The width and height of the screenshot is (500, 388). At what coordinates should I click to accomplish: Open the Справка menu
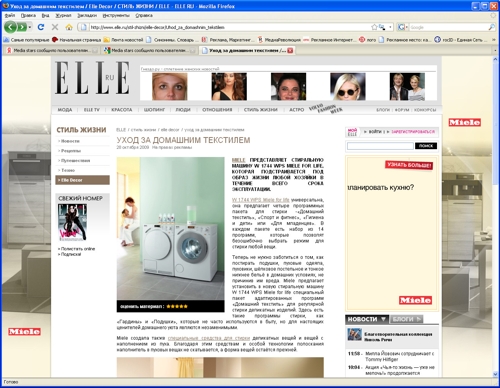coord(144,15)
